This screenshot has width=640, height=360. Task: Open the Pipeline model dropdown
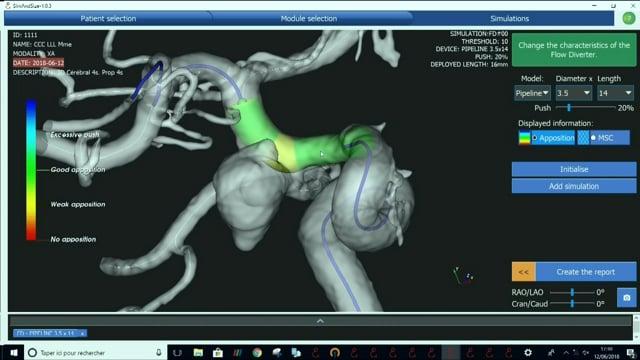532,93
